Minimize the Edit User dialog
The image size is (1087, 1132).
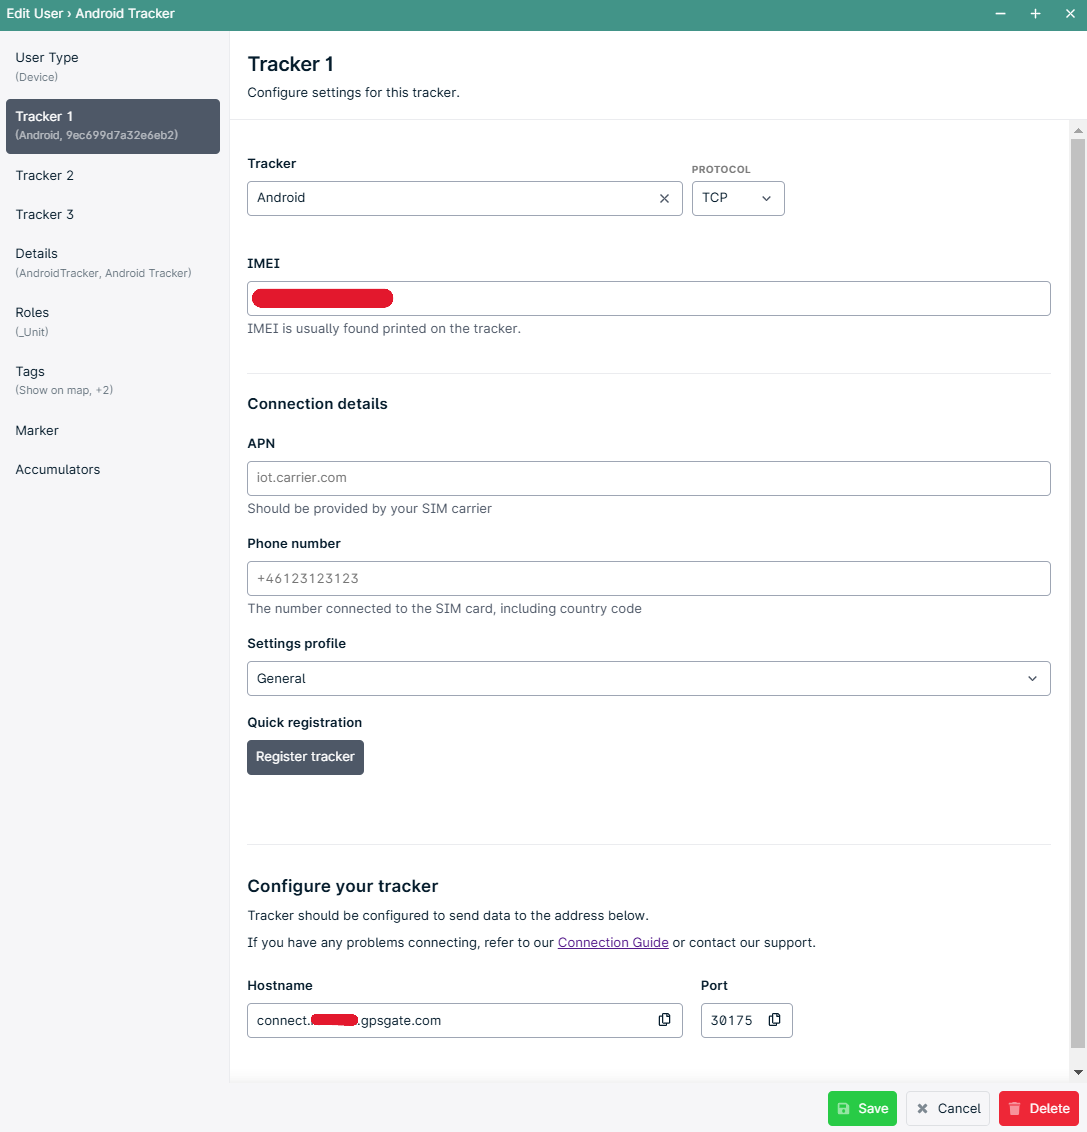tap(1000, 14)
